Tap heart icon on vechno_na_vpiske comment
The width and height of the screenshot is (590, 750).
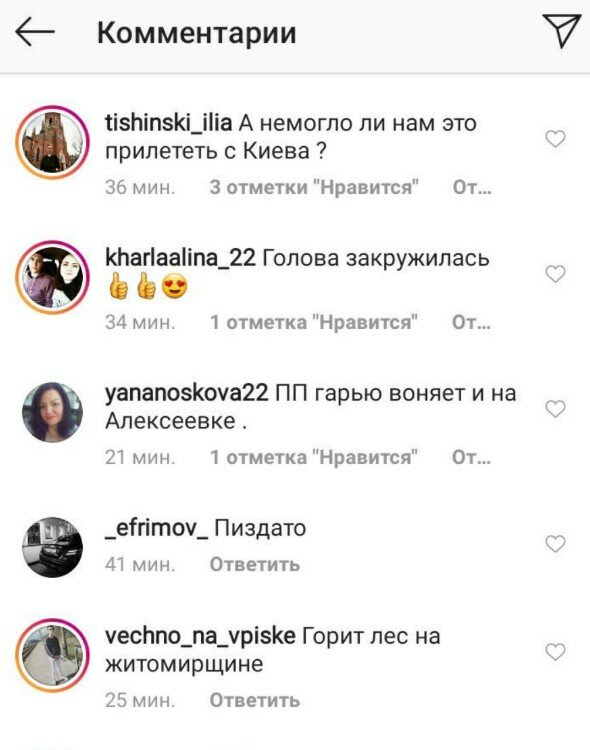555,652
